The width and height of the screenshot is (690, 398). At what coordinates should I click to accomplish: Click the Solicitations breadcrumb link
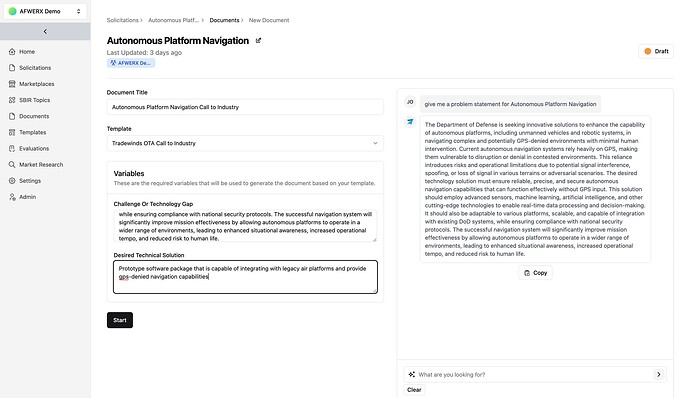pyautogui.click(x=122, y=20)
